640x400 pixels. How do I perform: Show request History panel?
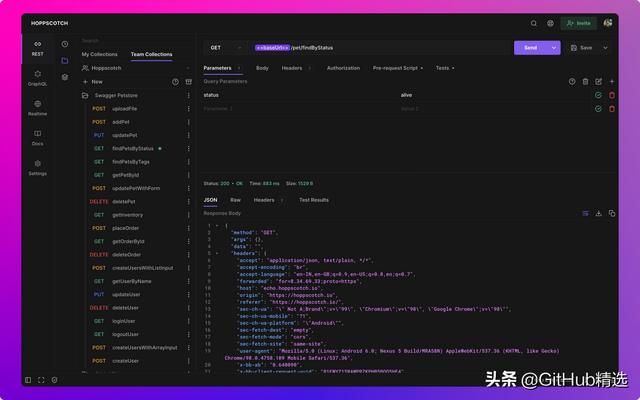(x=65, y=44)
